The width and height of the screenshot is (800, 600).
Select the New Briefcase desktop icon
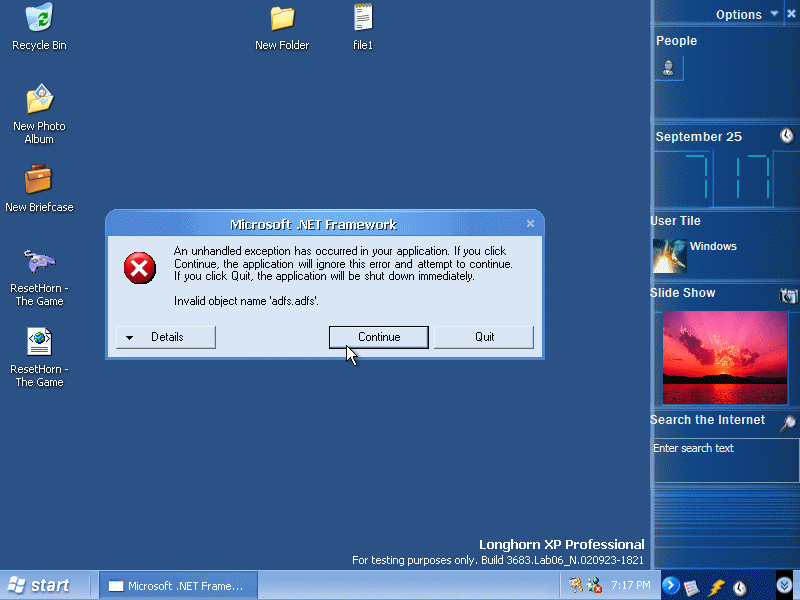pos(39,188)
